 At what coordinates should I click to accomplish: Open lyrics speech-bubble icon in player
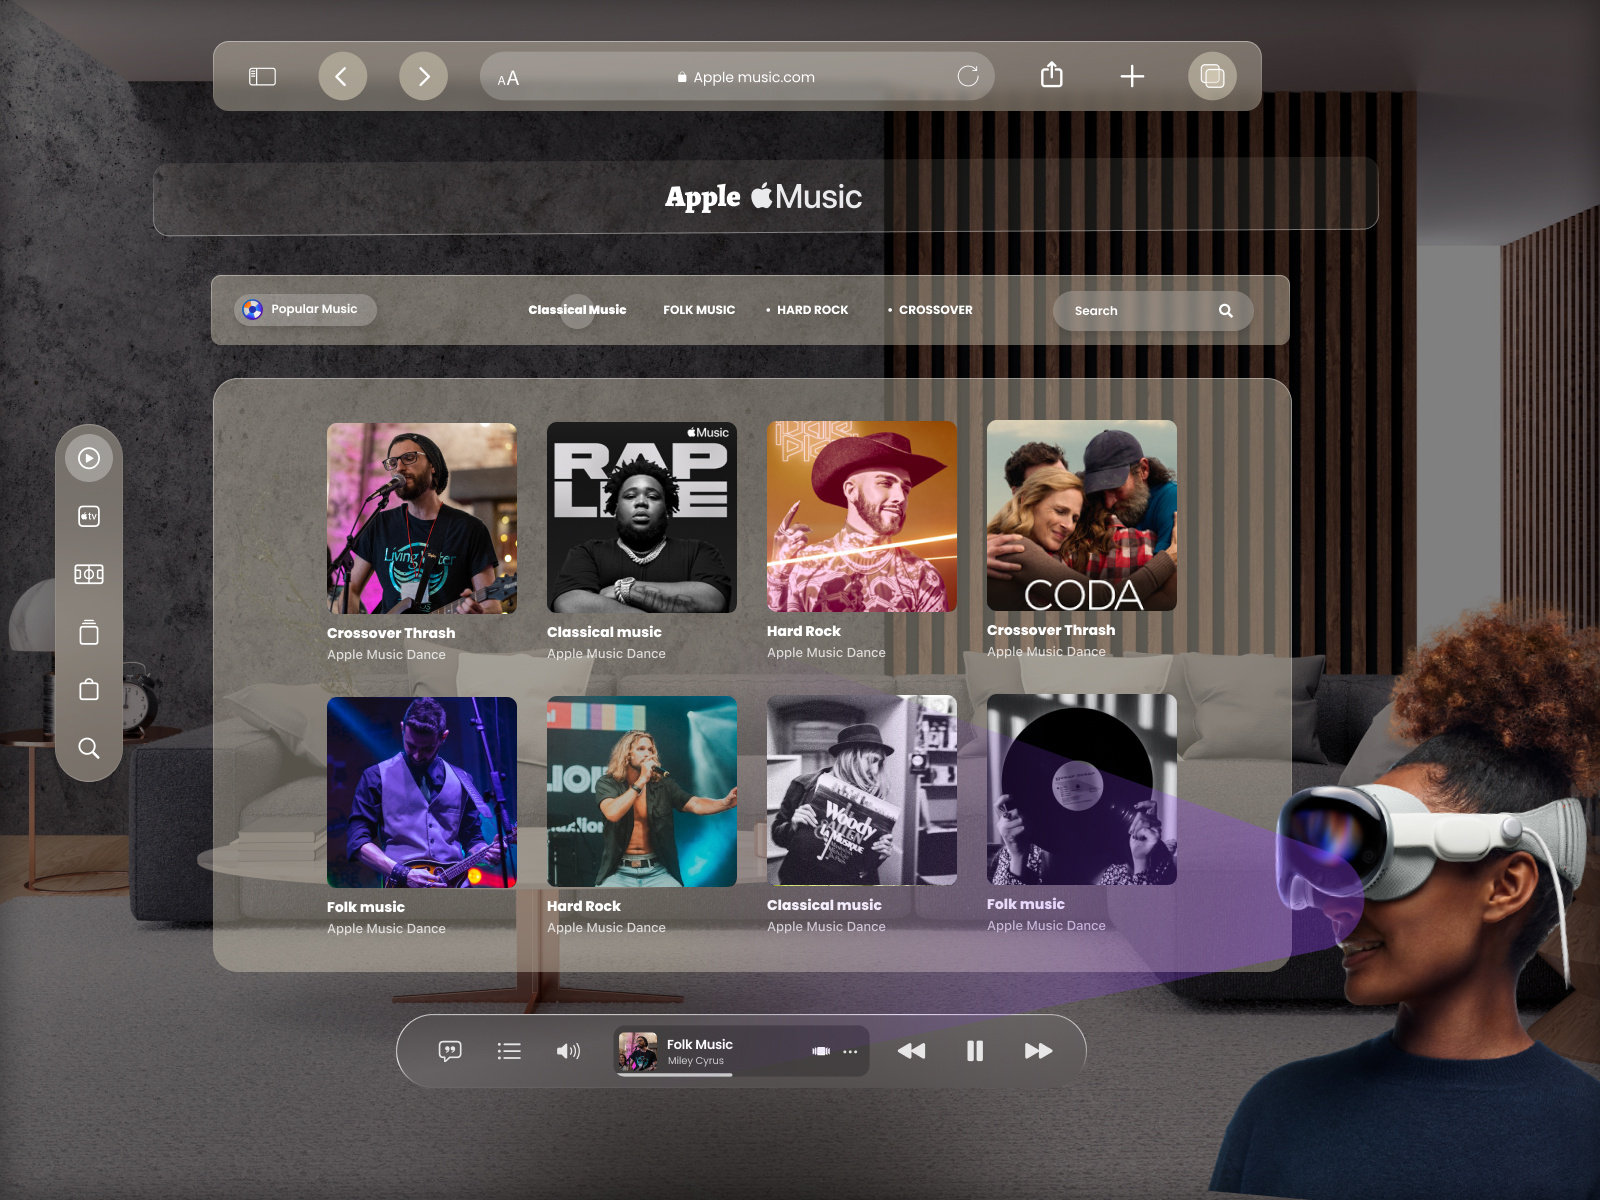(450, 1051)
